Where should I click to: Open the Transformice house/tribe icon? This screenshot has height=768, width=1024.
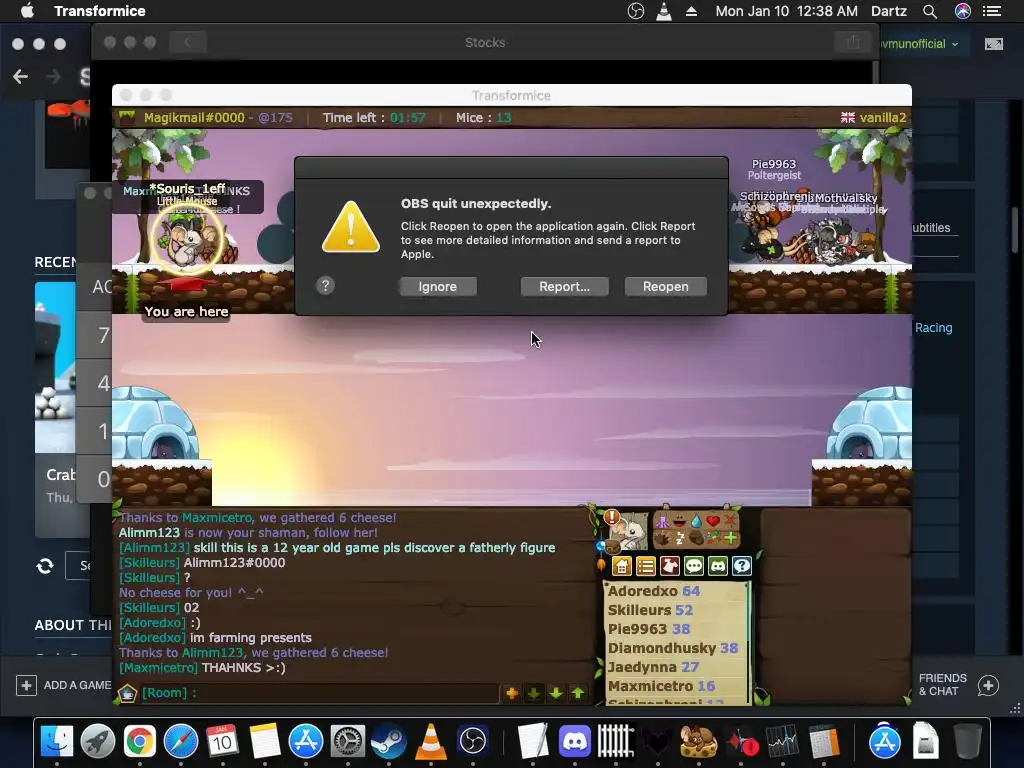(622, 566)
